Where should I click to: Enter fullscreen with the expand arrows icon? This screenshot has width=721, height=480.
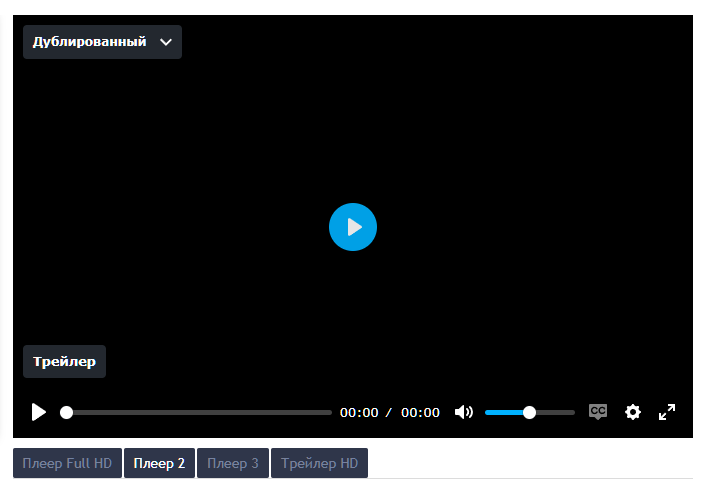click(x=667, y=412)
